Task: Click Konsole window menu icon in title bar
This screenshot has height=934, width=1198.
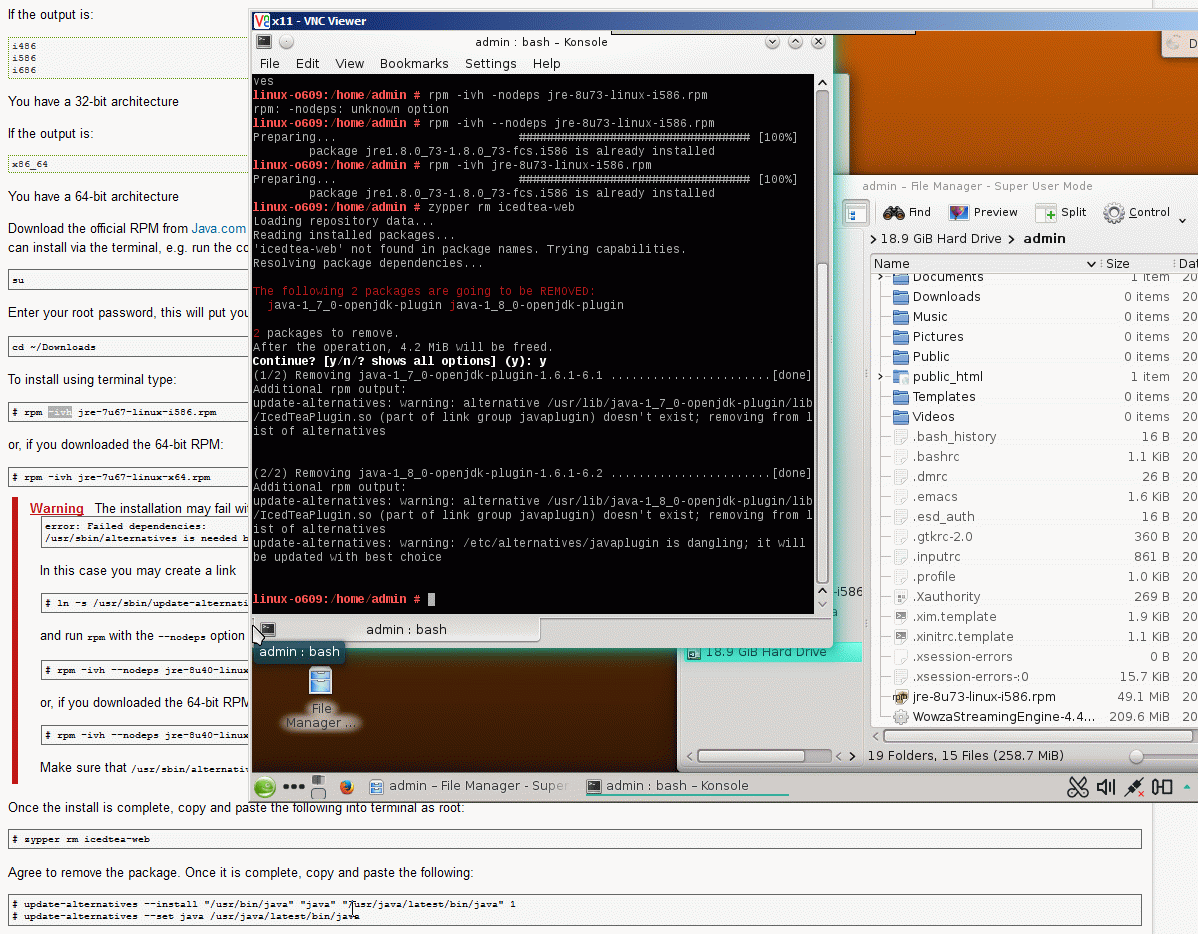Action: (x=264, y=42)
